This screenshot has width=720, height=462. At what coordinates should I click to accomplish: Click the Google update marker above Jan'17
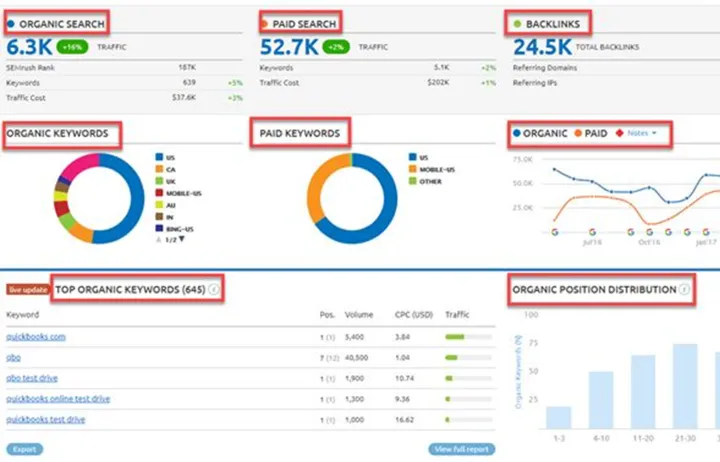pyautogui.click(x=706, y=232)
